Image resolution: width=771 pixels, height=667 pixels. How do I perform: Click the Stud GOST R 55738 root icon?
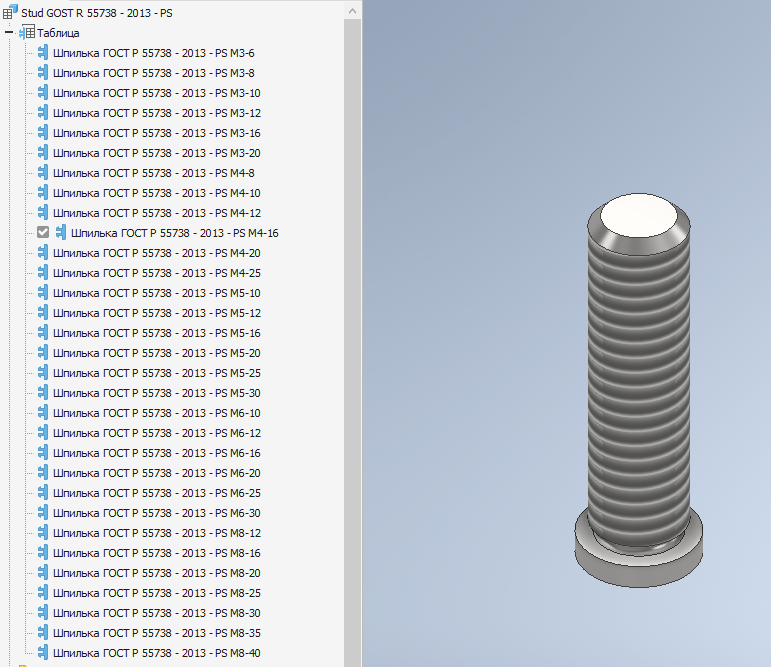tap(10, 12)
